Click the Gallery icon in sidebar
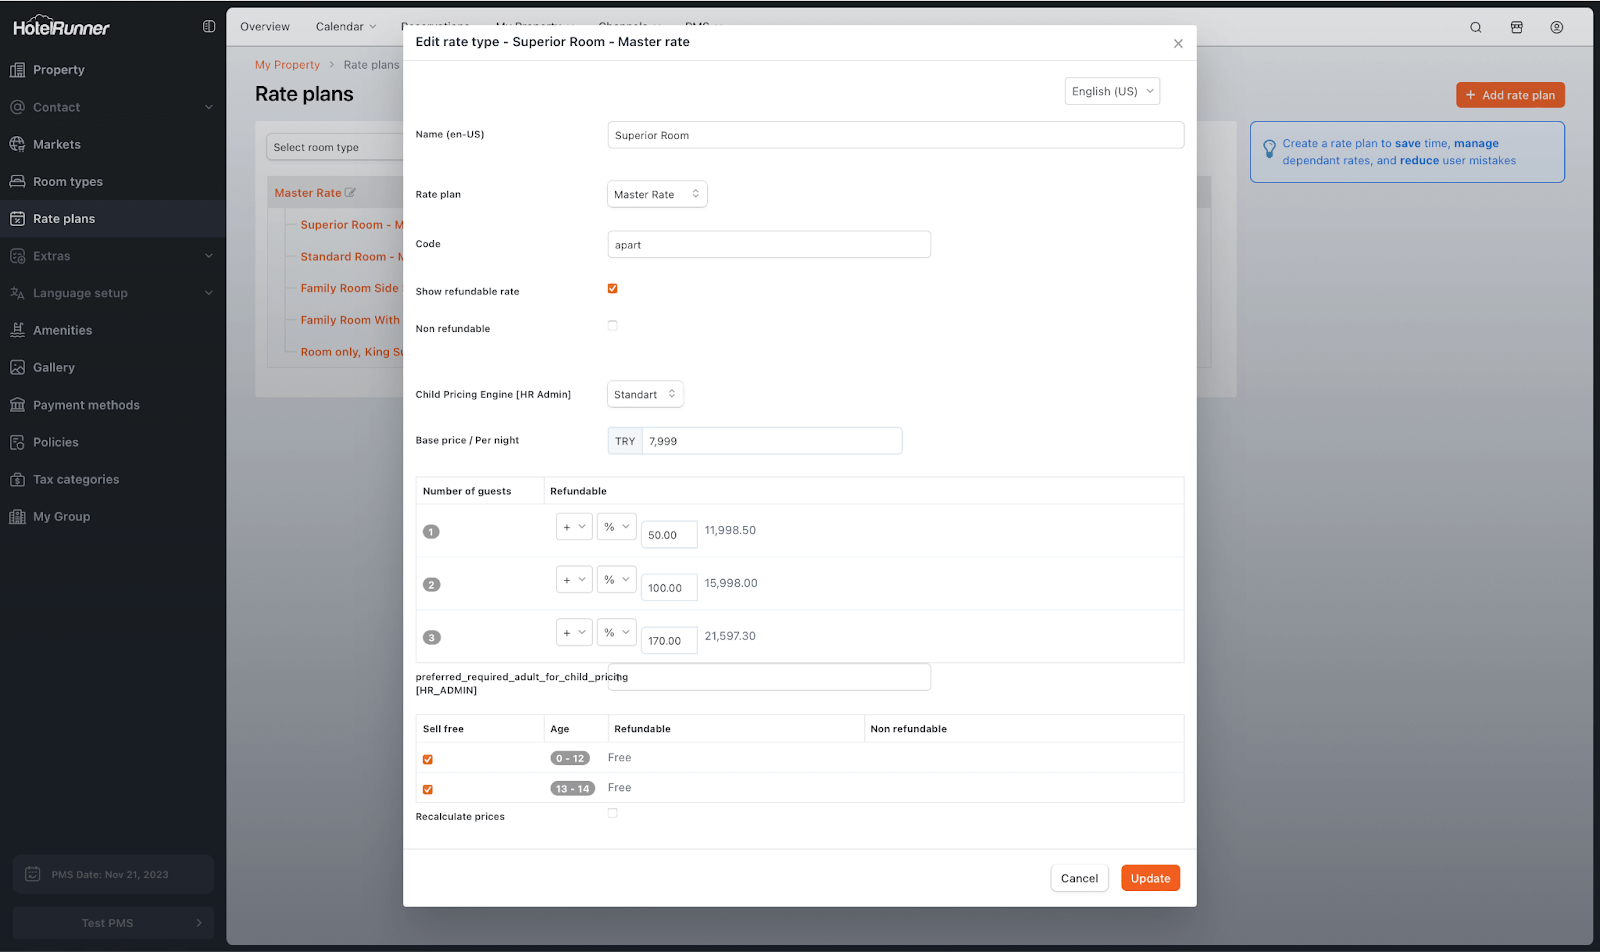The height and width of the screenshot is (952, 1600). [x=17, y=368]
